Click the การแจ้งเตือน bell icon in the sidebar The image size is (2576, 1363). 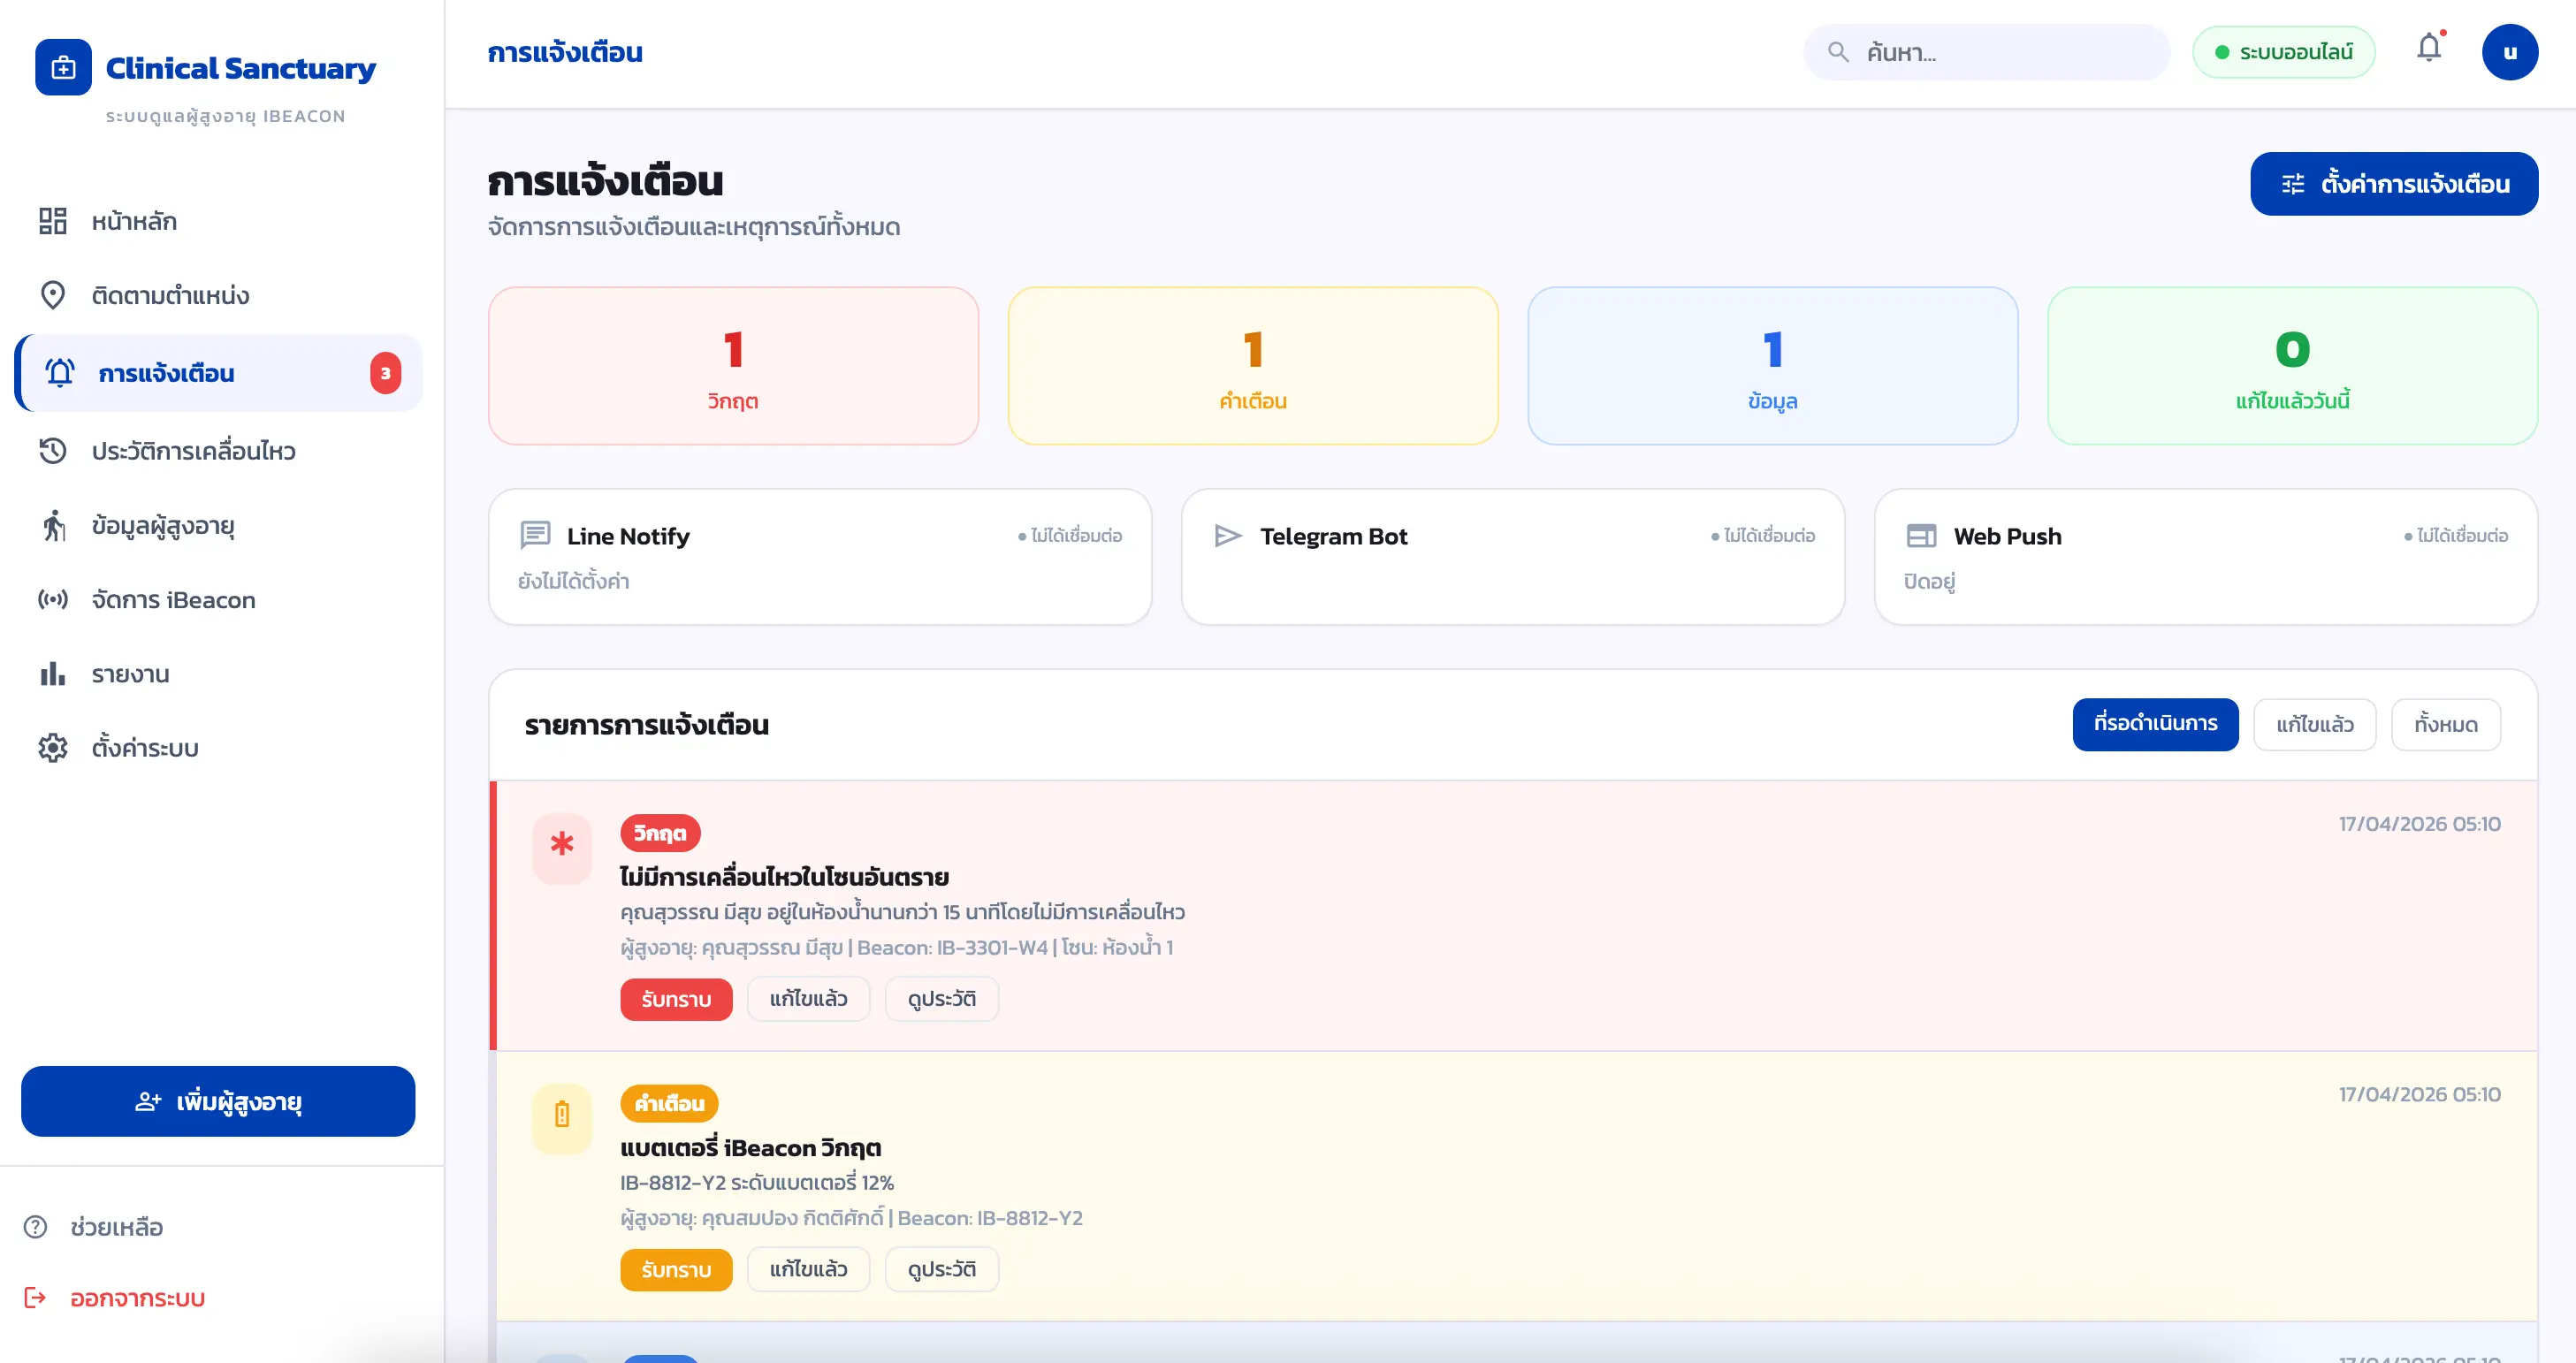(60, 373)
